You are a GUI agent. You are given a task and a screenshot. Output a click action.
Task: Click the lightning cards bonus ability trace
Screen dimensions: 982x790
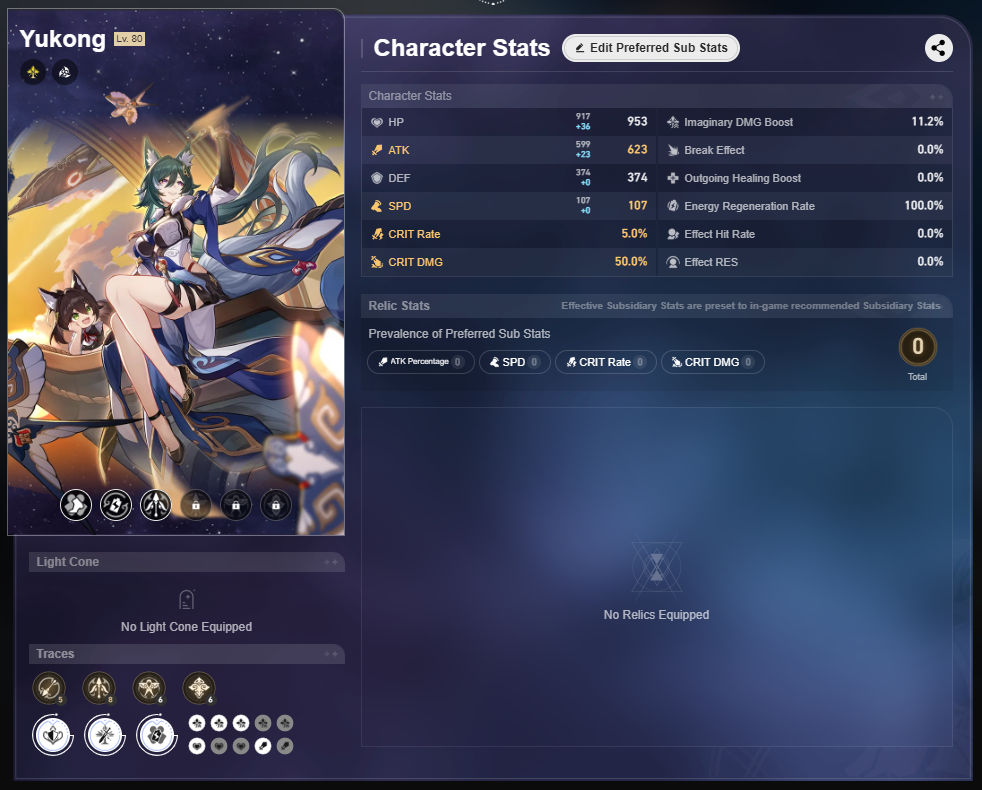[x=157, y=734]
